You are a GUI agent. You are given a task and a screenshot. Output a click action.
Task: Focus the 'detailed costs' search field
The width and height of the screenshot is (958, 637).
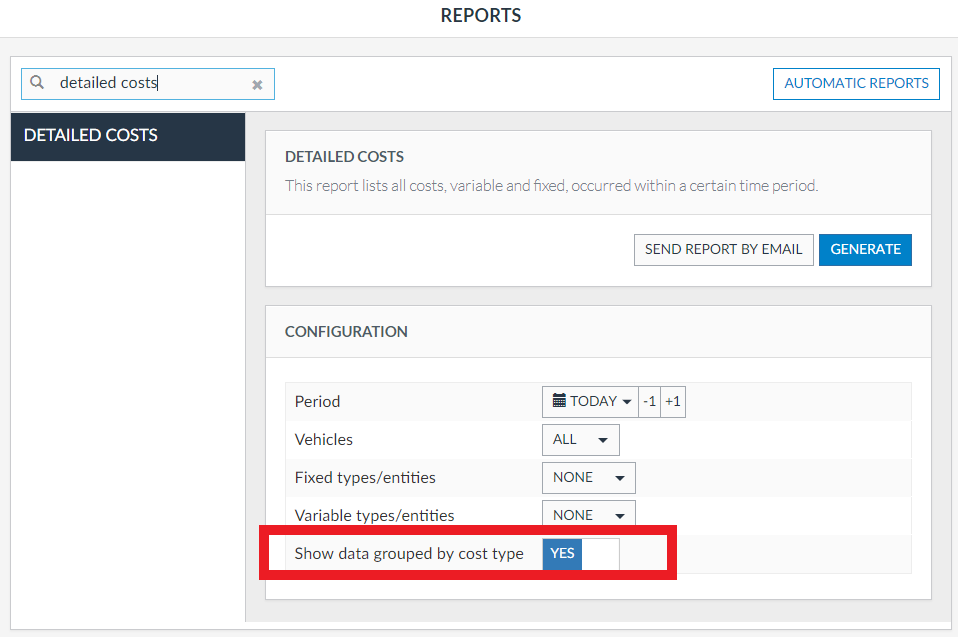[x=150, y=84]
